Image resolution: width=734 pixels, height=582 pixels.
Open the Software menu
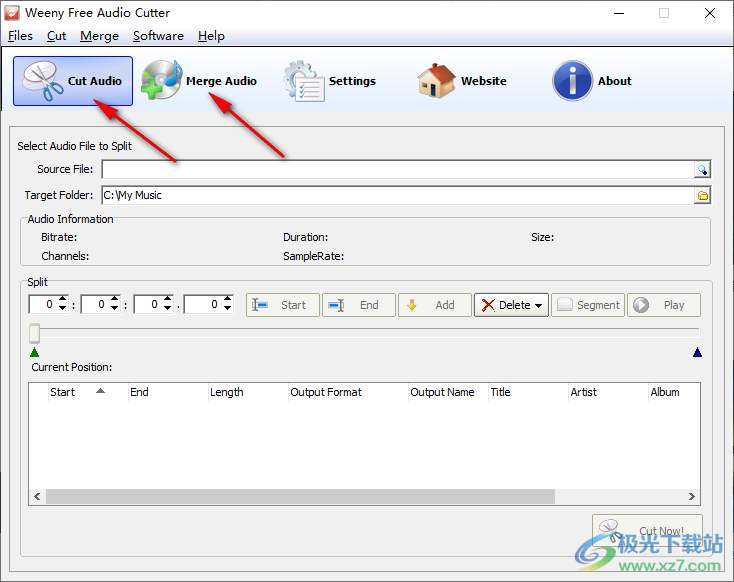point(158,36)
